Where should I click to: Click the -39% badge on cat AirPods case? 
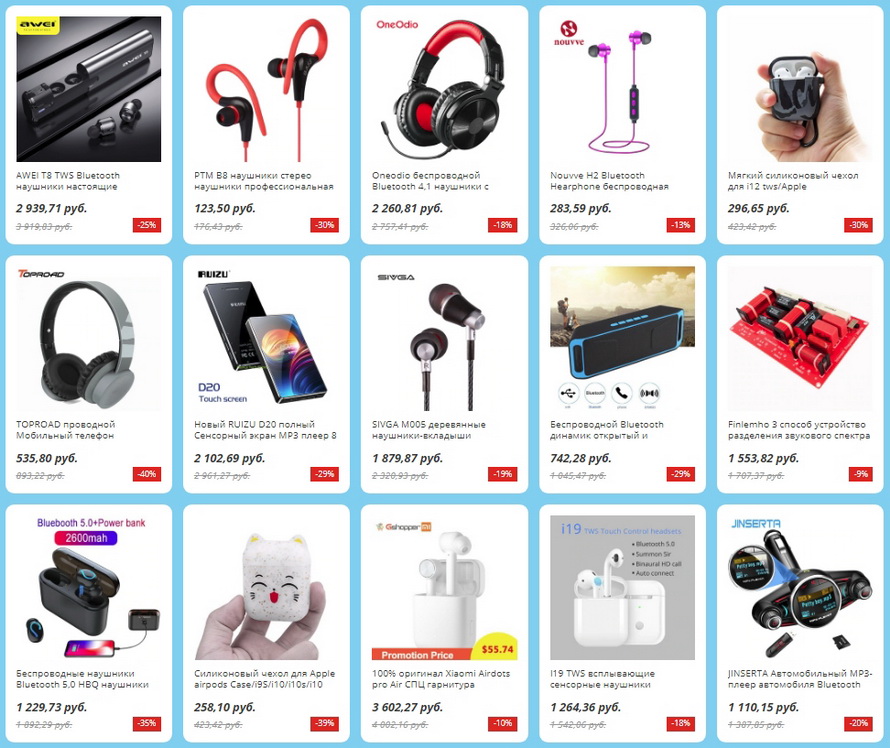pos(325,723)
